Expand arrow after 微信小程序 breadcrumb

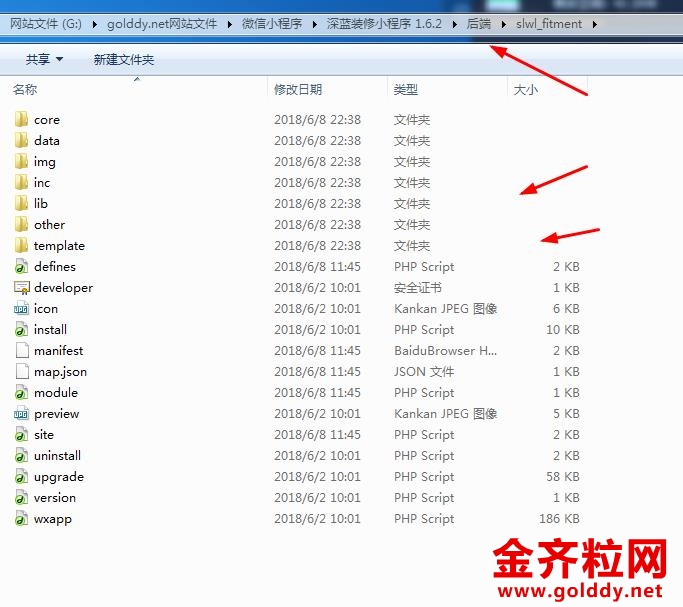click(x=314, y=24)
